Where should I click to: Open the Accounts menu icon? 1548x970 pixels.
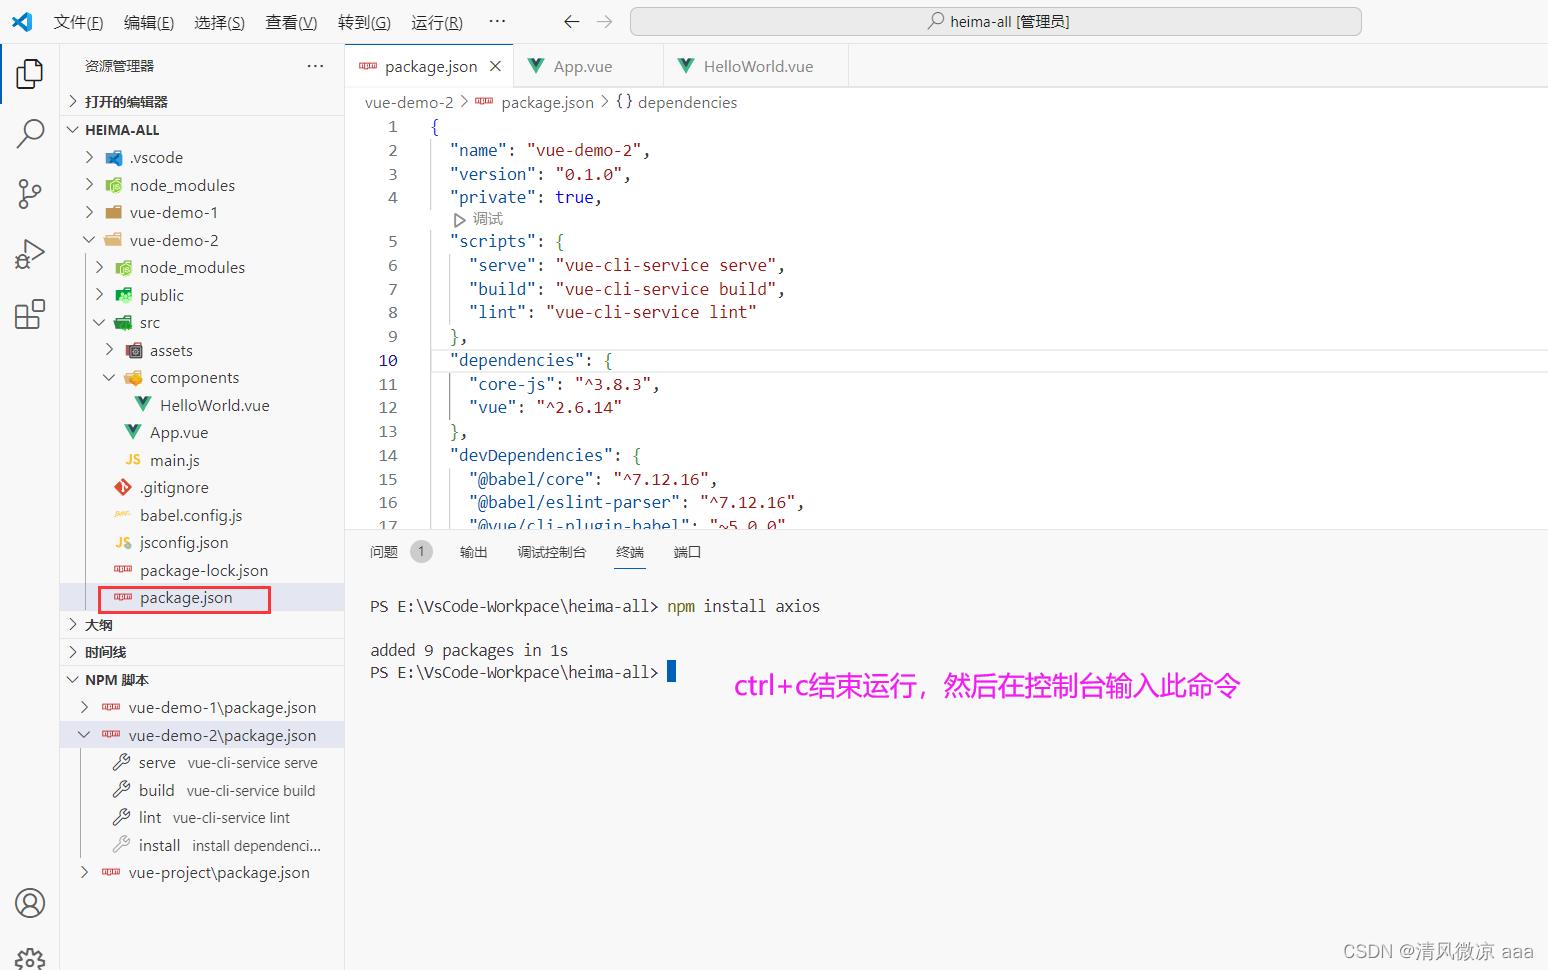point(30,903)
